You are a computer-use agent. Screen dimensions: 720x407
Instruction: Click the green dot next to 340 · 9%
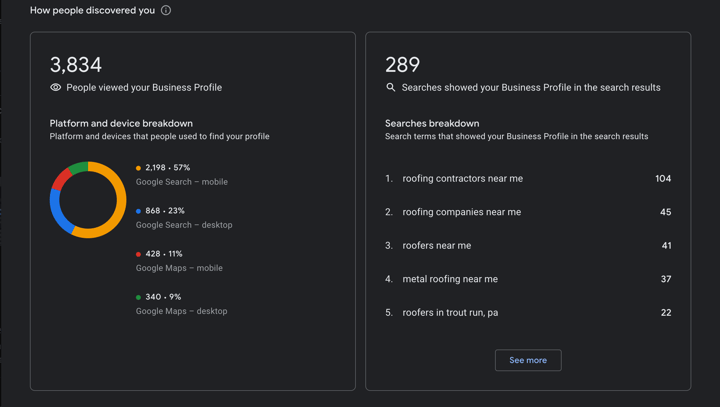coord(139,297)
